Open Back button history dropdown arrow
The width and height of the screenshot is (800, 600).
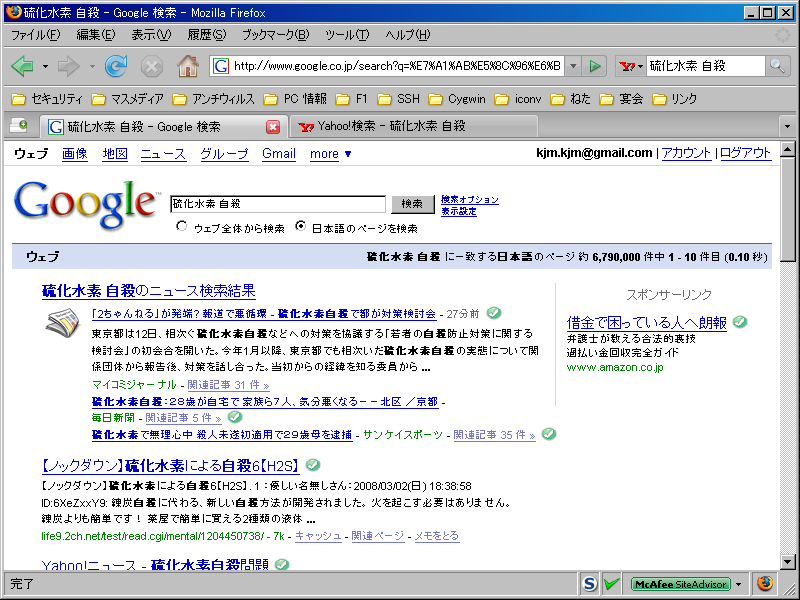coord(45,66)
